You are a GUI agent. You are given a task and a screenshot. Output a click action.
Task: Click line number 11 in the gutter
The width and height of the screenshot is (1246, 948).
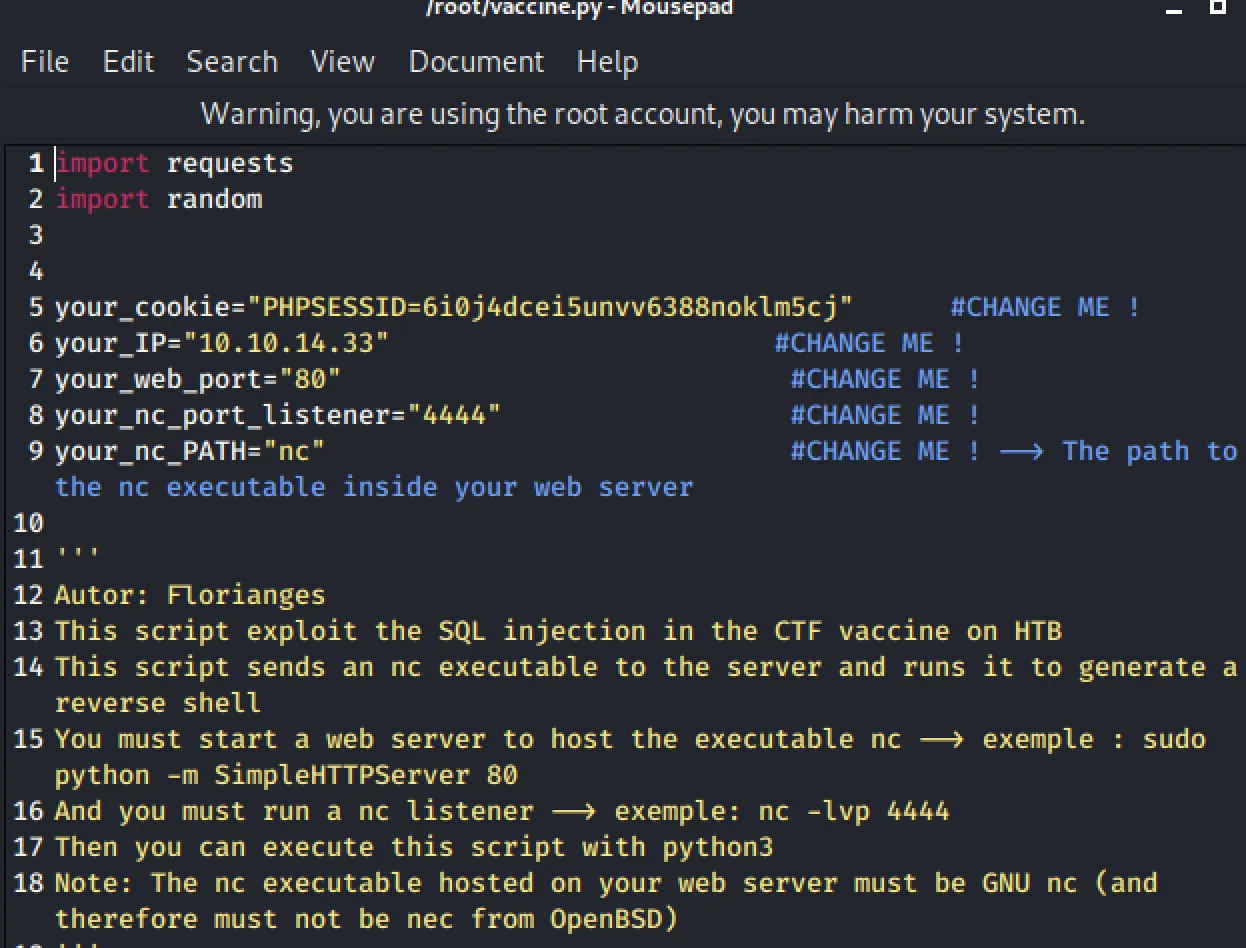(28, 559)
